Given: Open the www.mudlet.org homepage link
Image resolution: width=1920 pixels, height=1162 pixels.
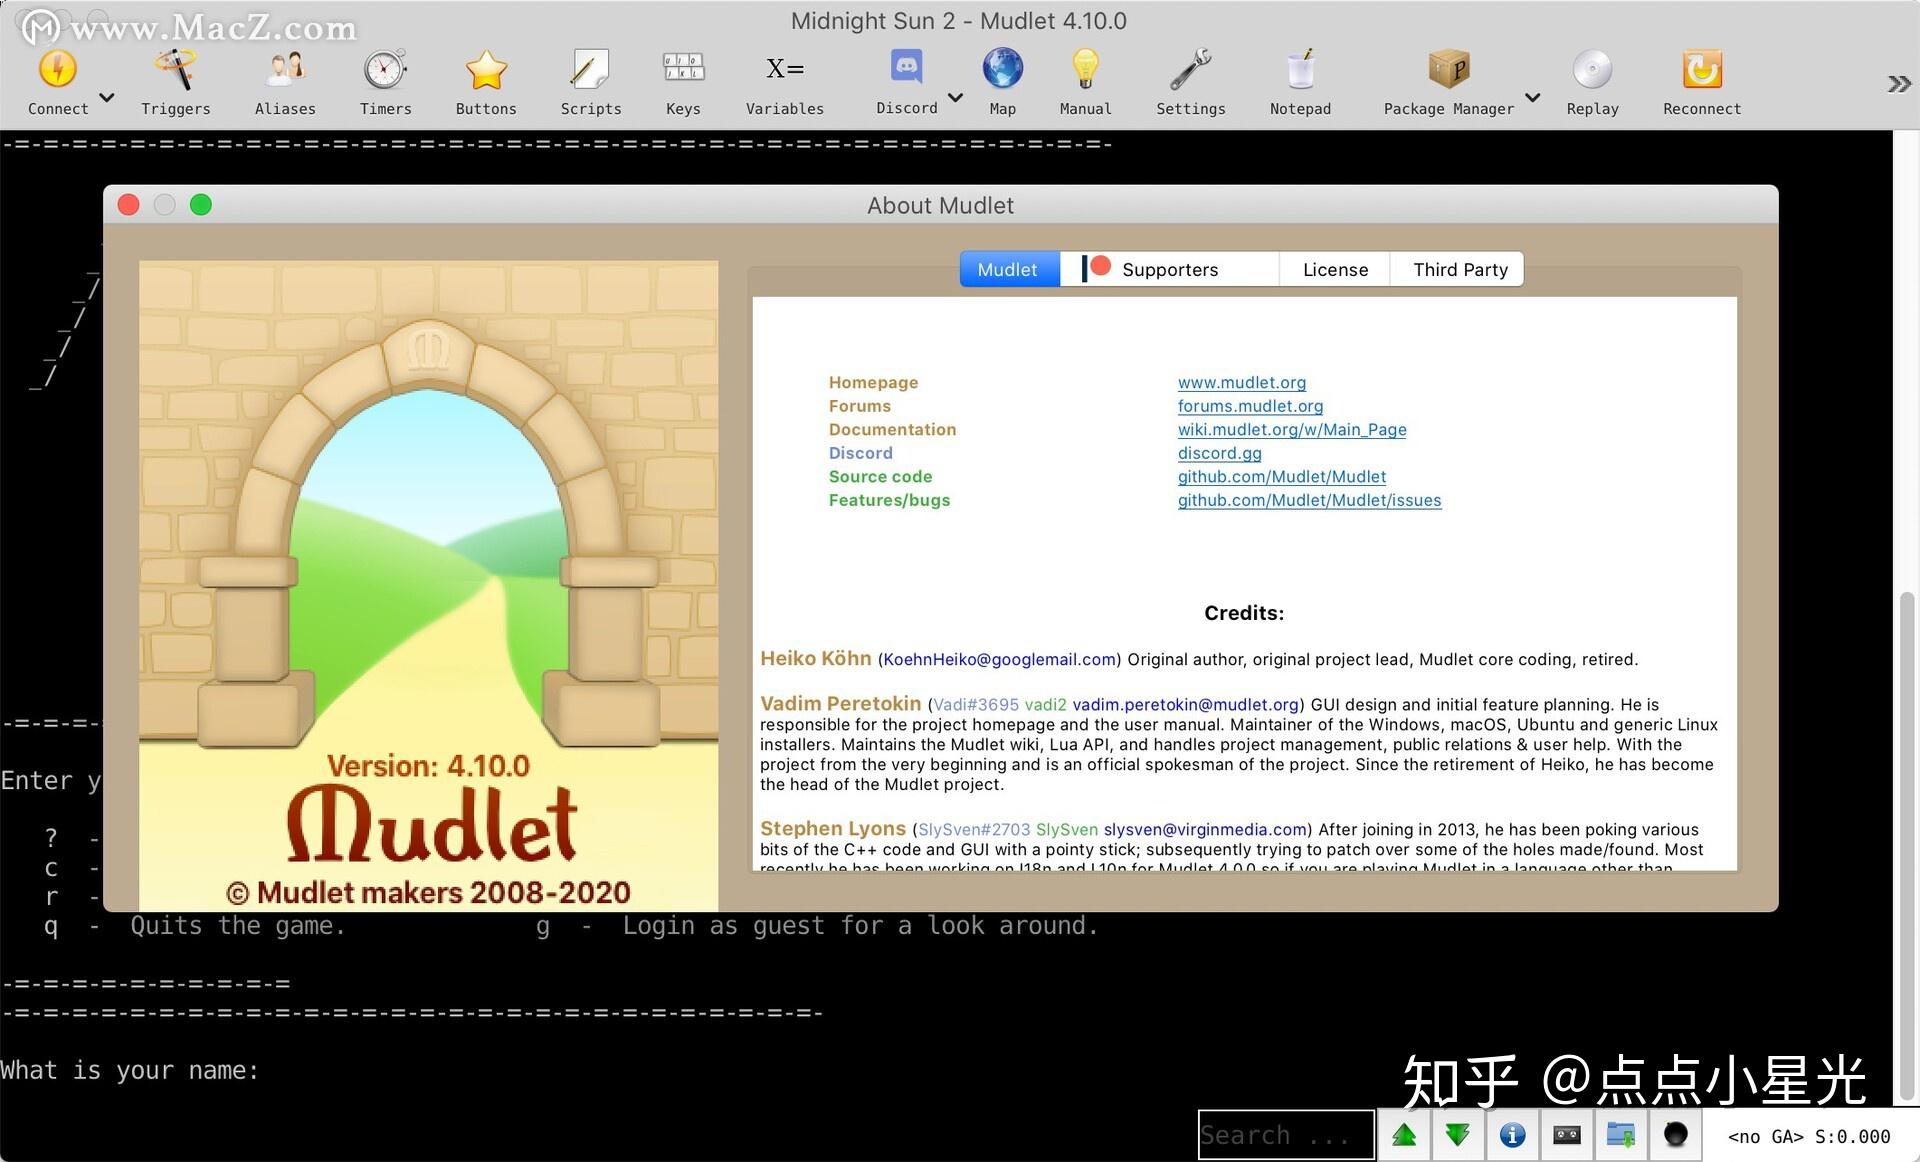Looking at the screenshot, I should (1241, 382).
